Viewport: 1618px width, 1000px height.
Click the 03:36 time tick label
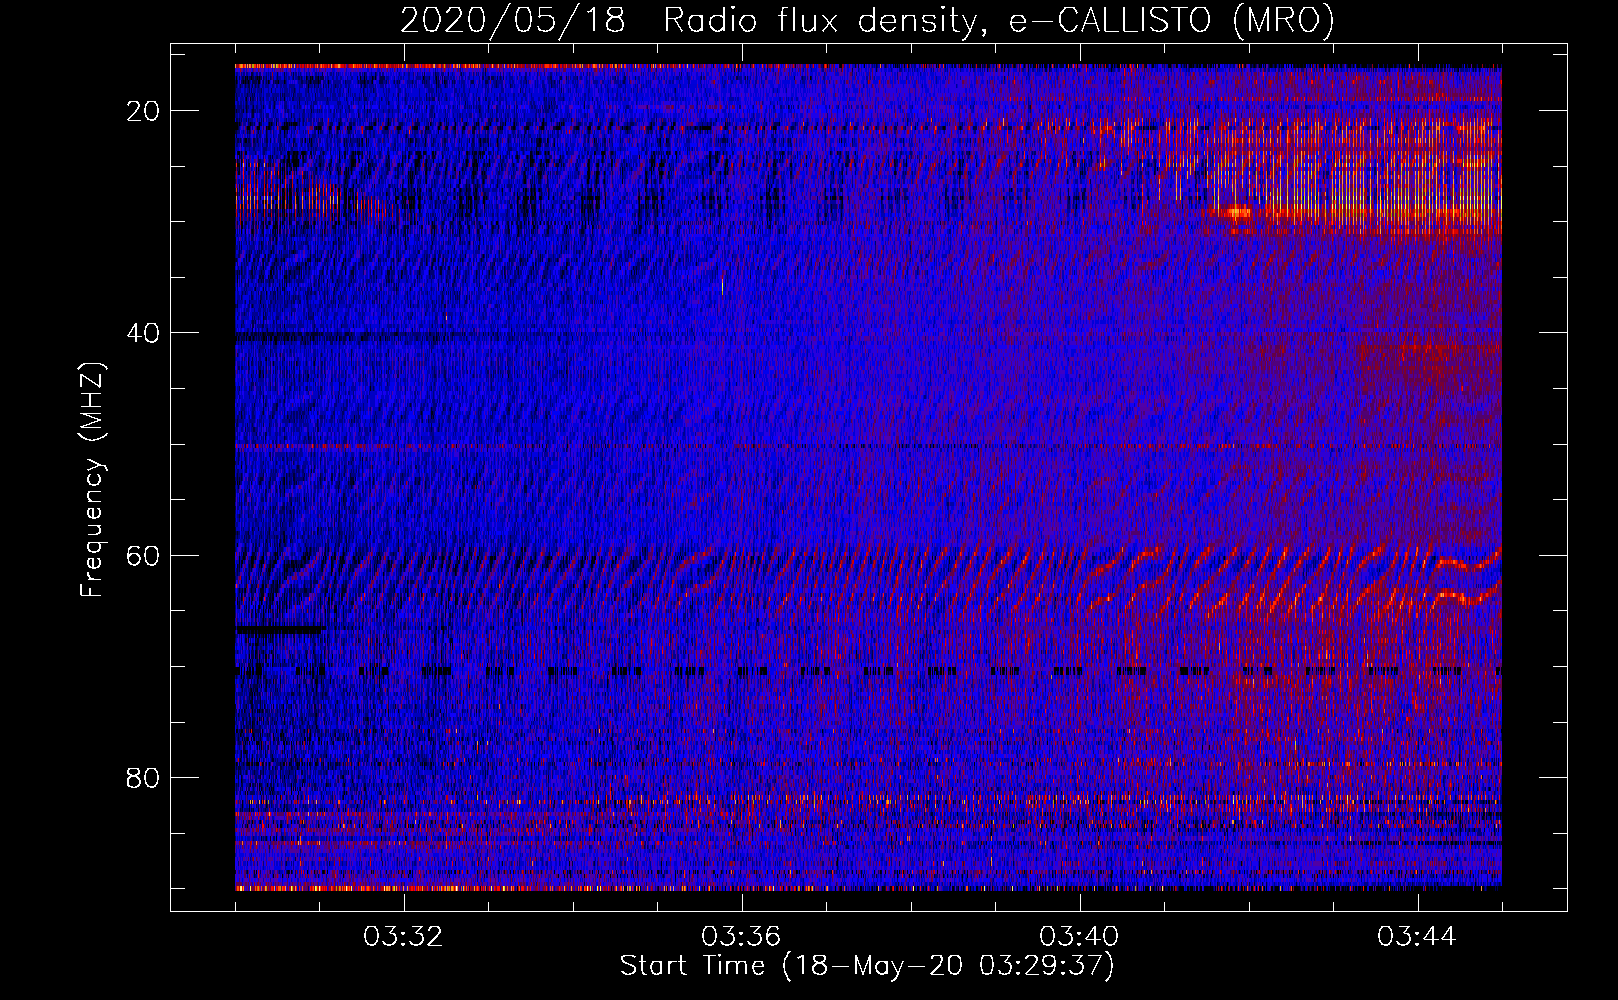click(x=741, y=937)
